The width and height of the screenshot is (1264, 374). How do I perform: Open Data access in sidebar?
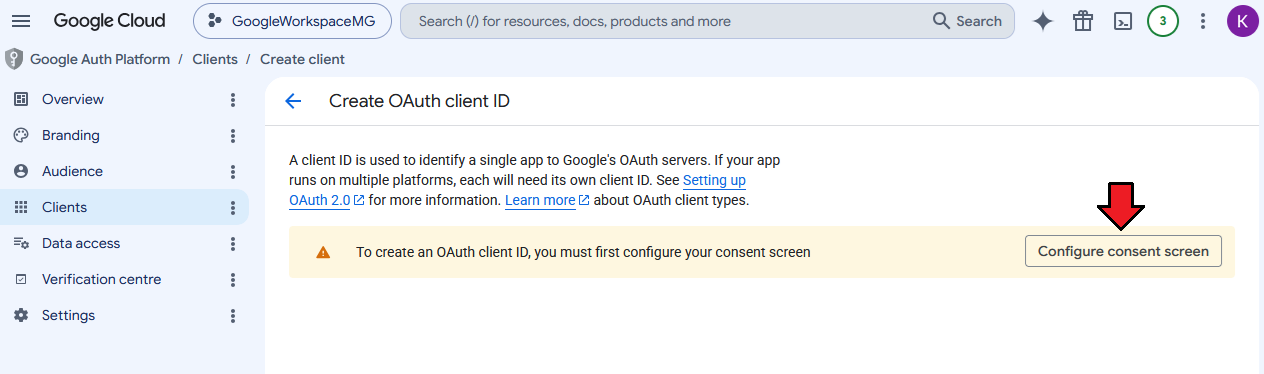pyautogui.click(x=124, y=243)
